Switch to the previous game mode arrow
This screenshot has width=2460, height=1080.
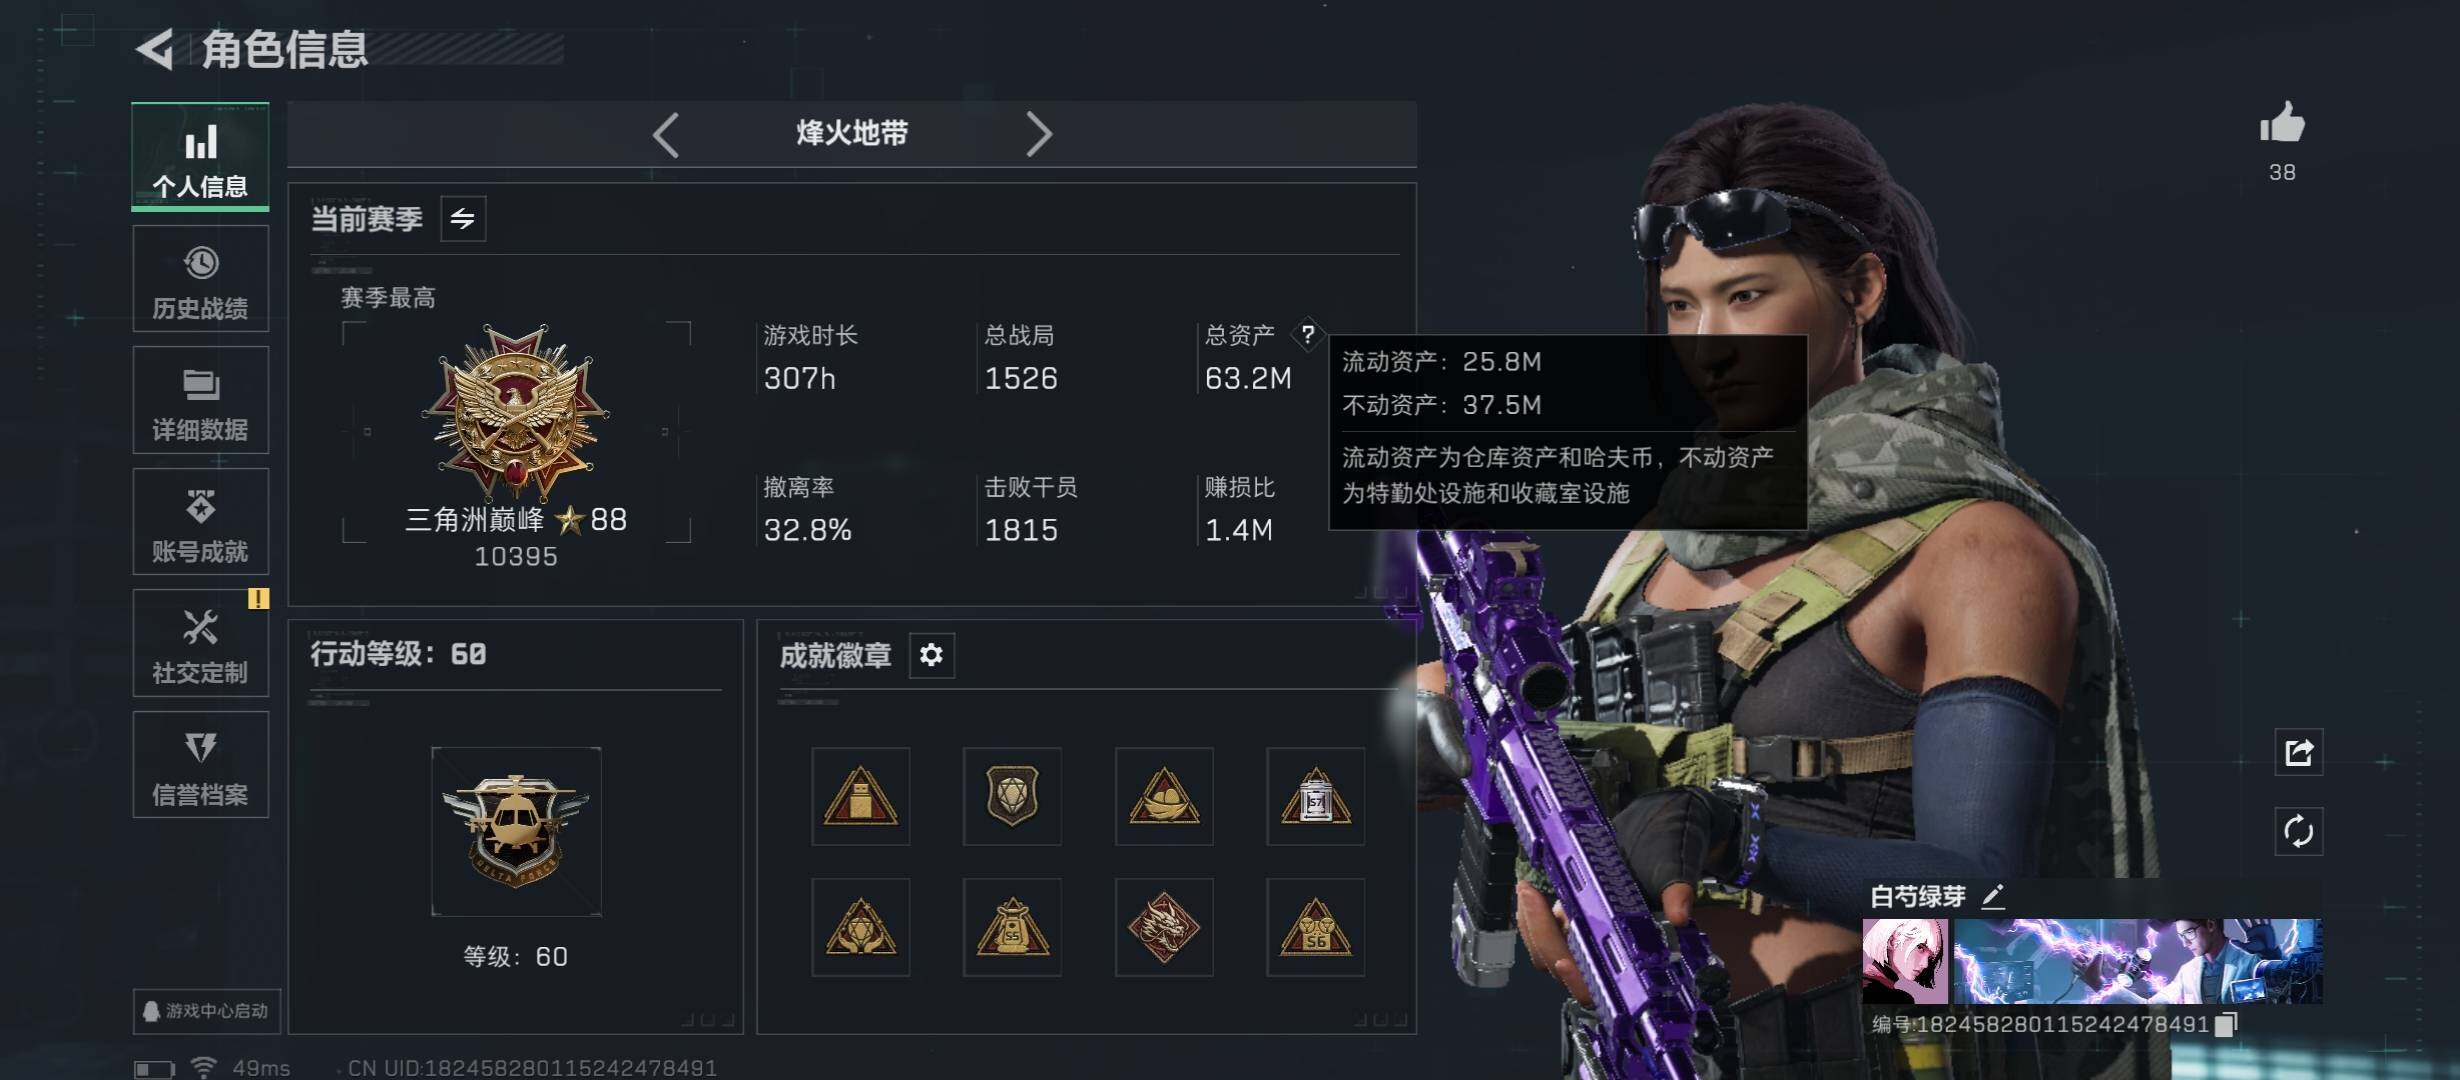coord(666,134)
